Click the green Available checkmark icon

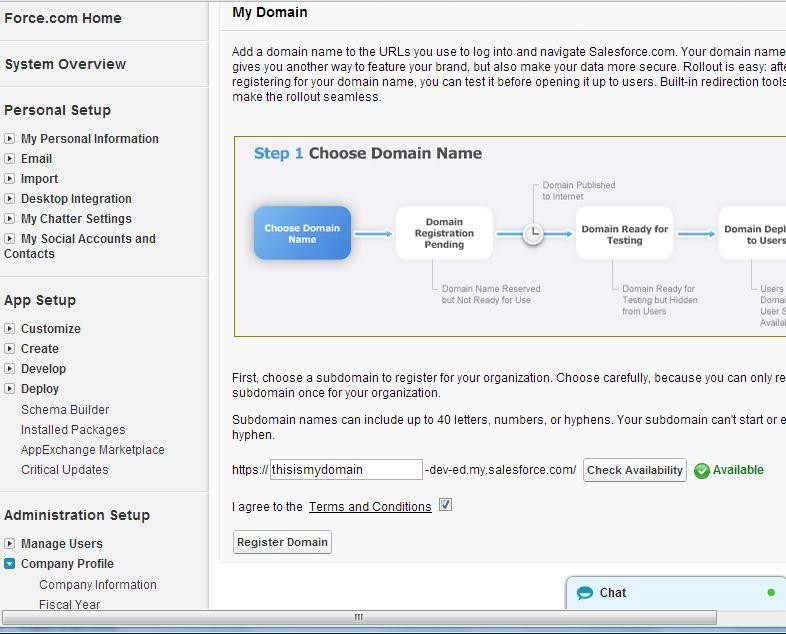click(x=701, y=470)
